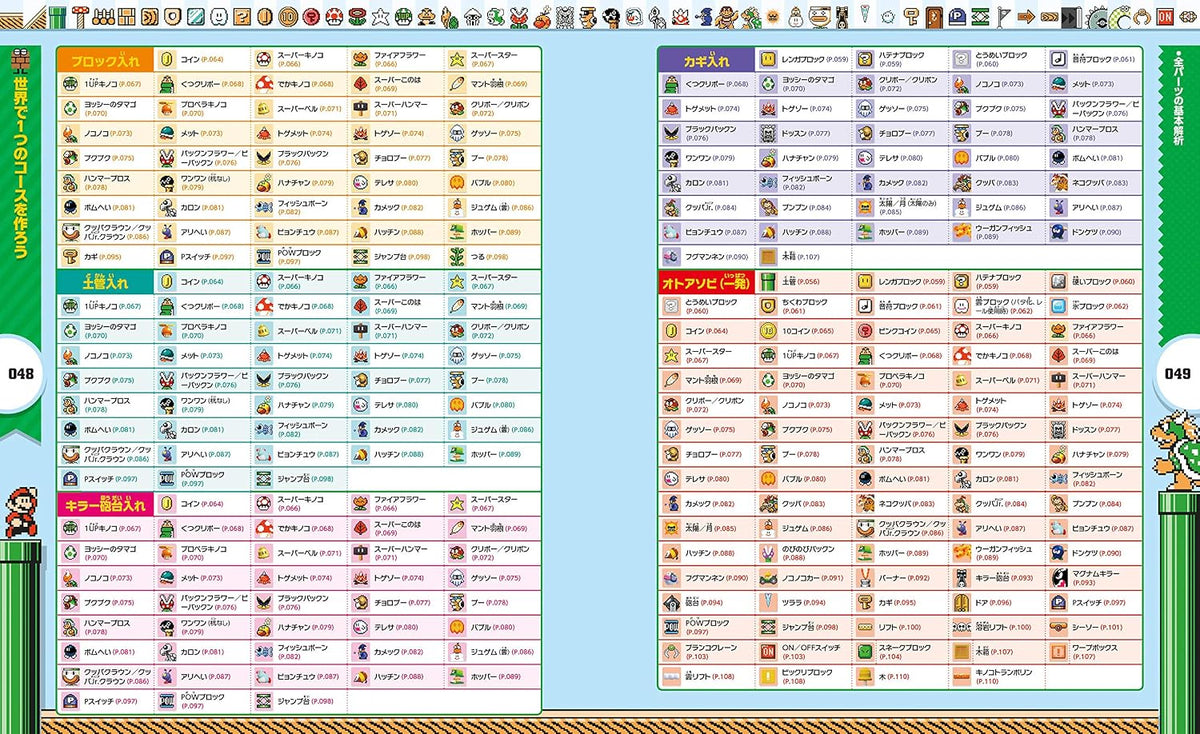Pick the car icon beside ノコノコカー (P.091)
The height and width of the screenshot is (734, 1200).
(767, 578)
